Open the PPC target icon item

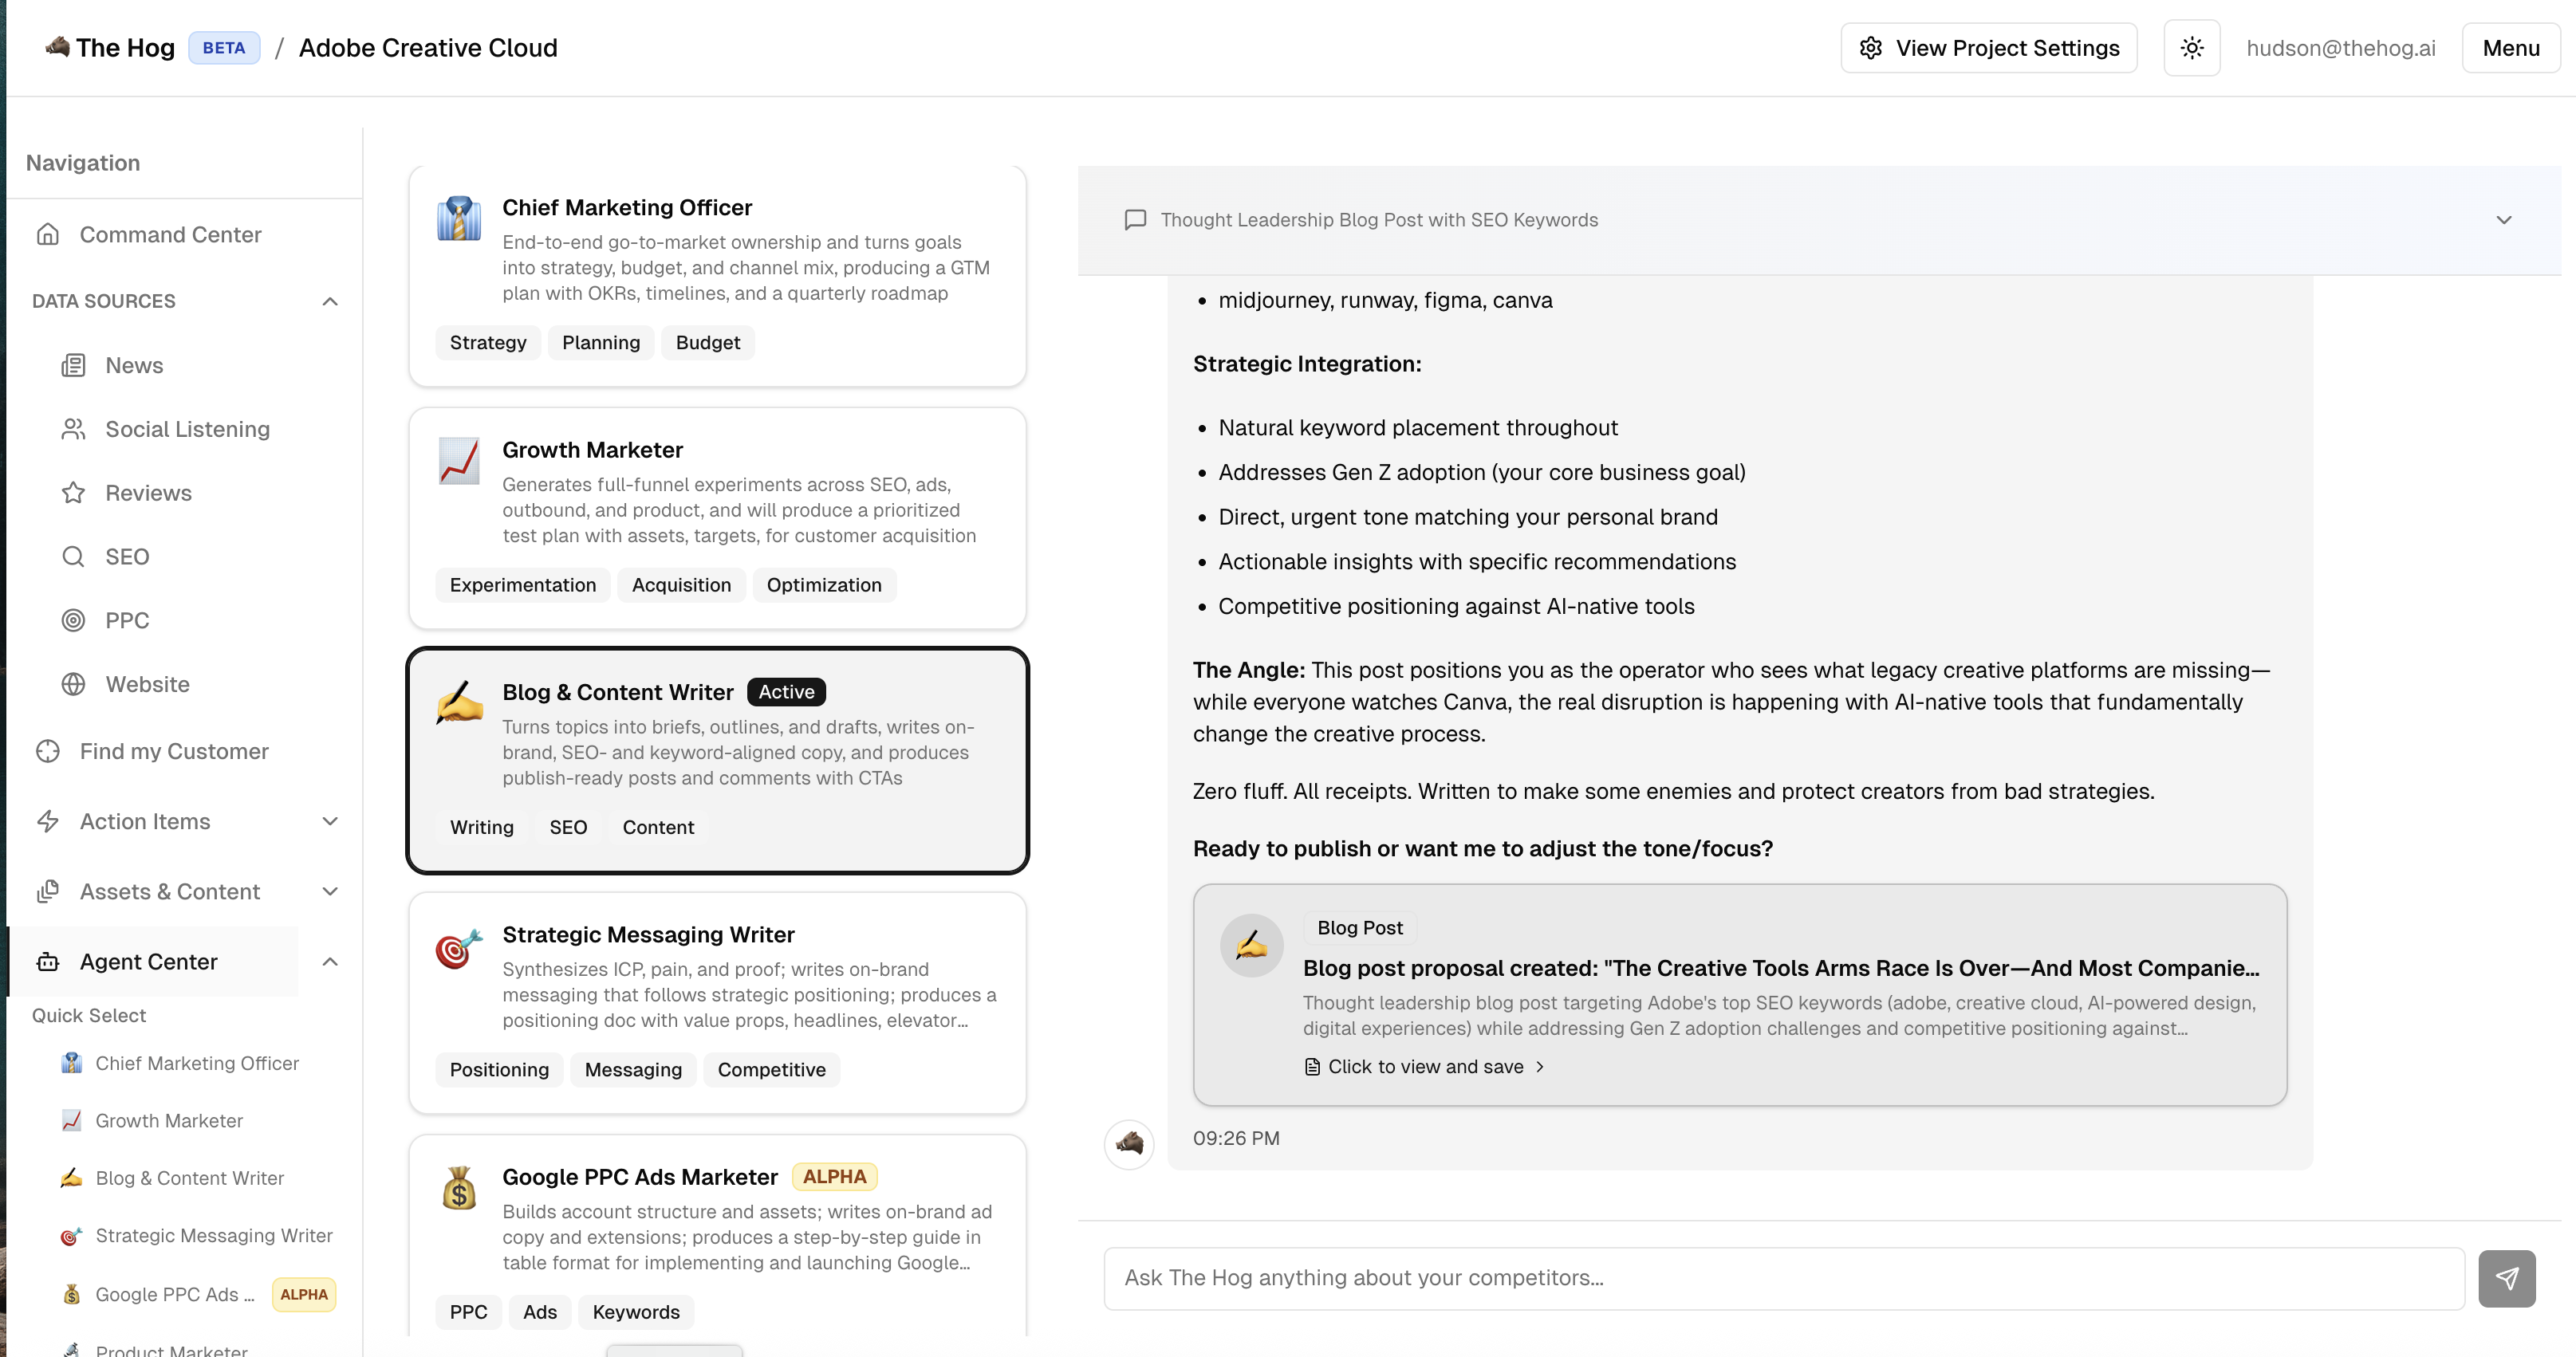tap(126, 621)
